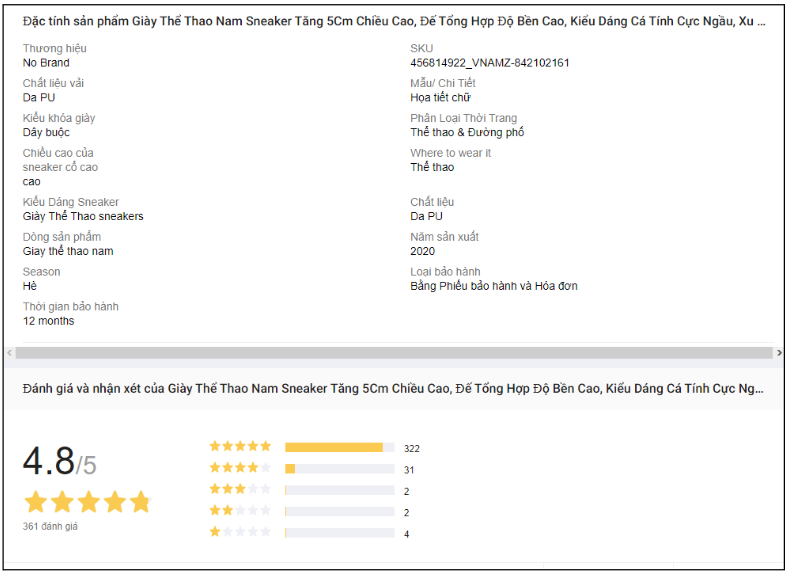Image resolution: width=788 pixels, height=572 pixels.
Task: Click the "No Brand" brand value
Action: 46,63
